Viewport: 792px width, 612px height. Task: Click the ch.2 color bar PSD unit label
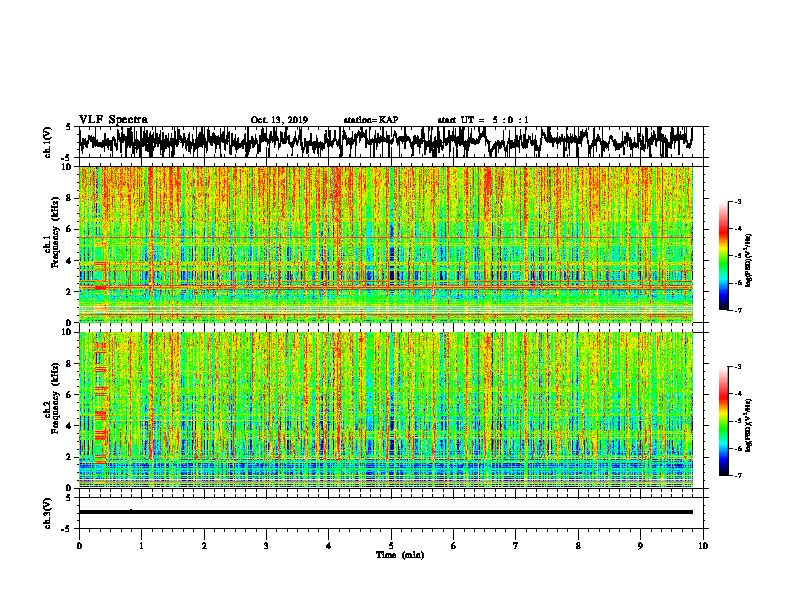click(x=749, y=425)
